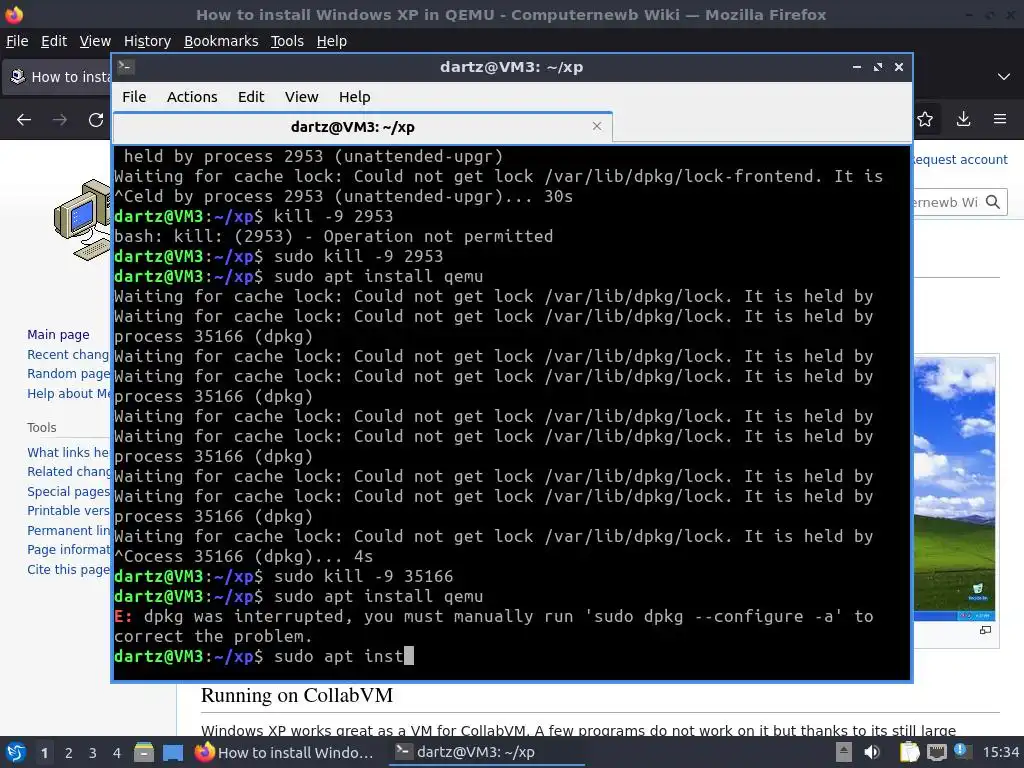The image size is (1024, 768).
Task: Click the show desktop icon in taskbar
Action: pyautogui.click(x=173, y=753)
